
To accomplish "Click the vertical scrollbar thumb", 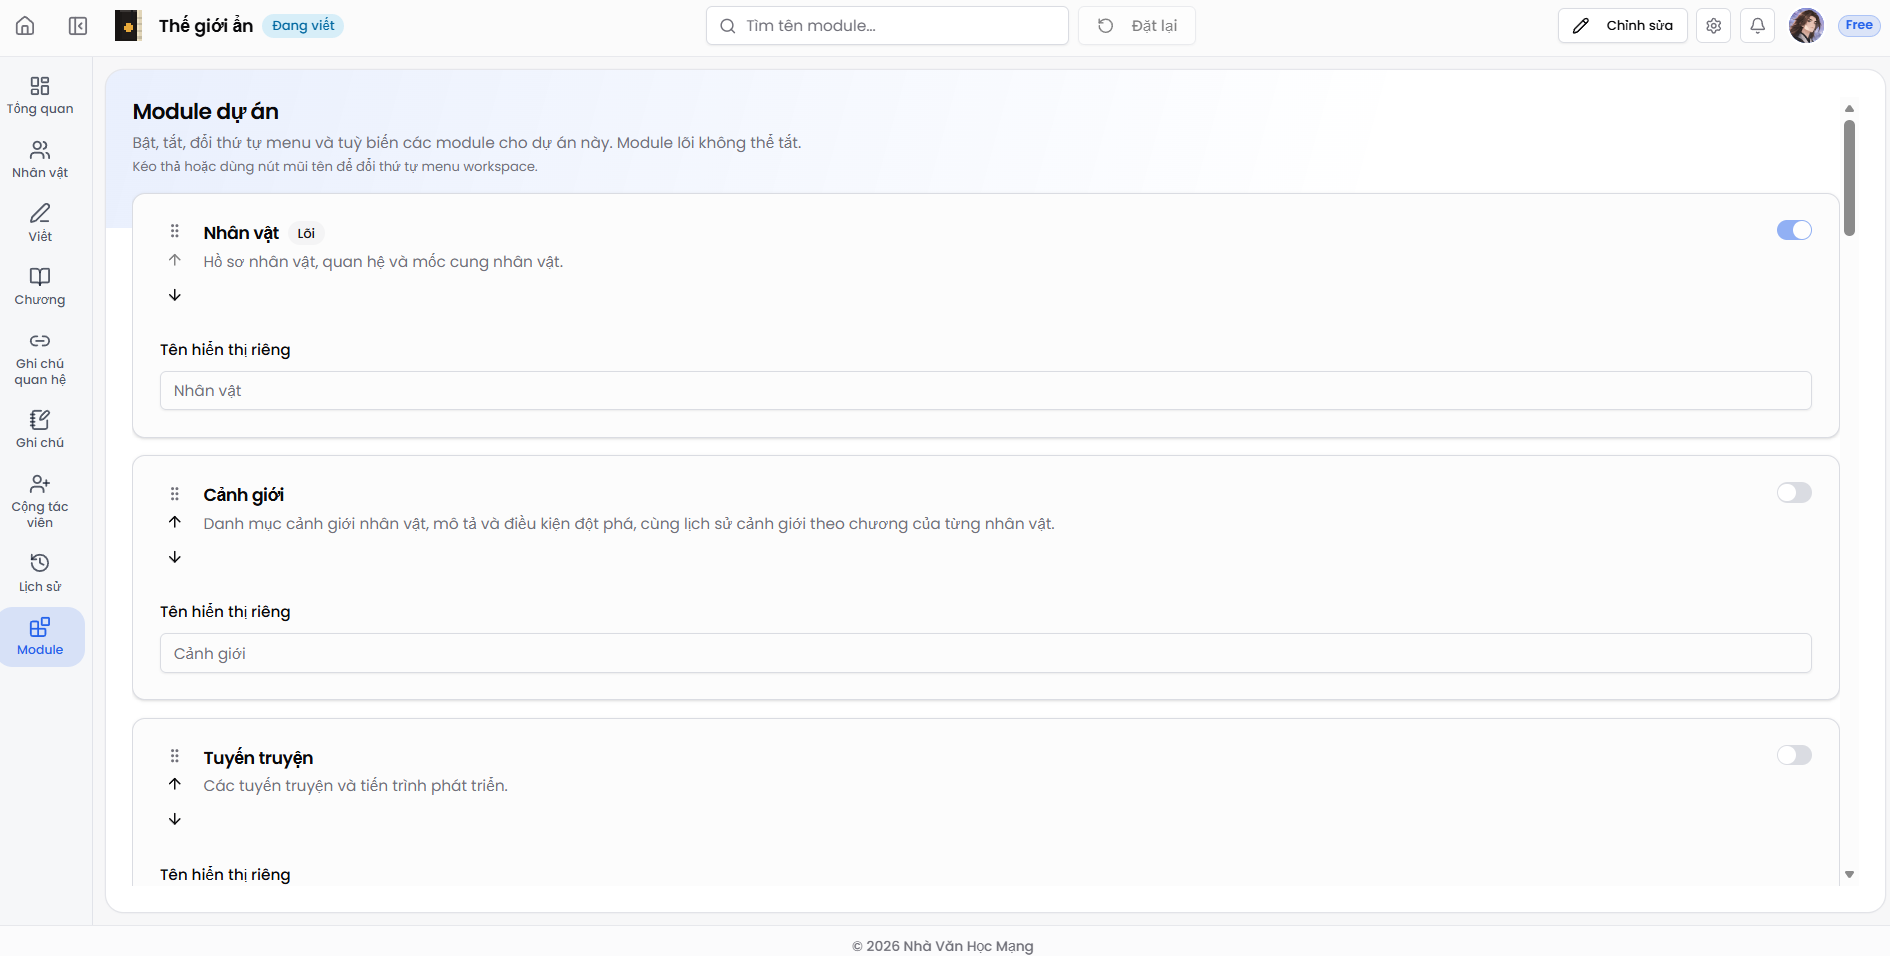I will pyautogui.click(x=1849, y=178).
